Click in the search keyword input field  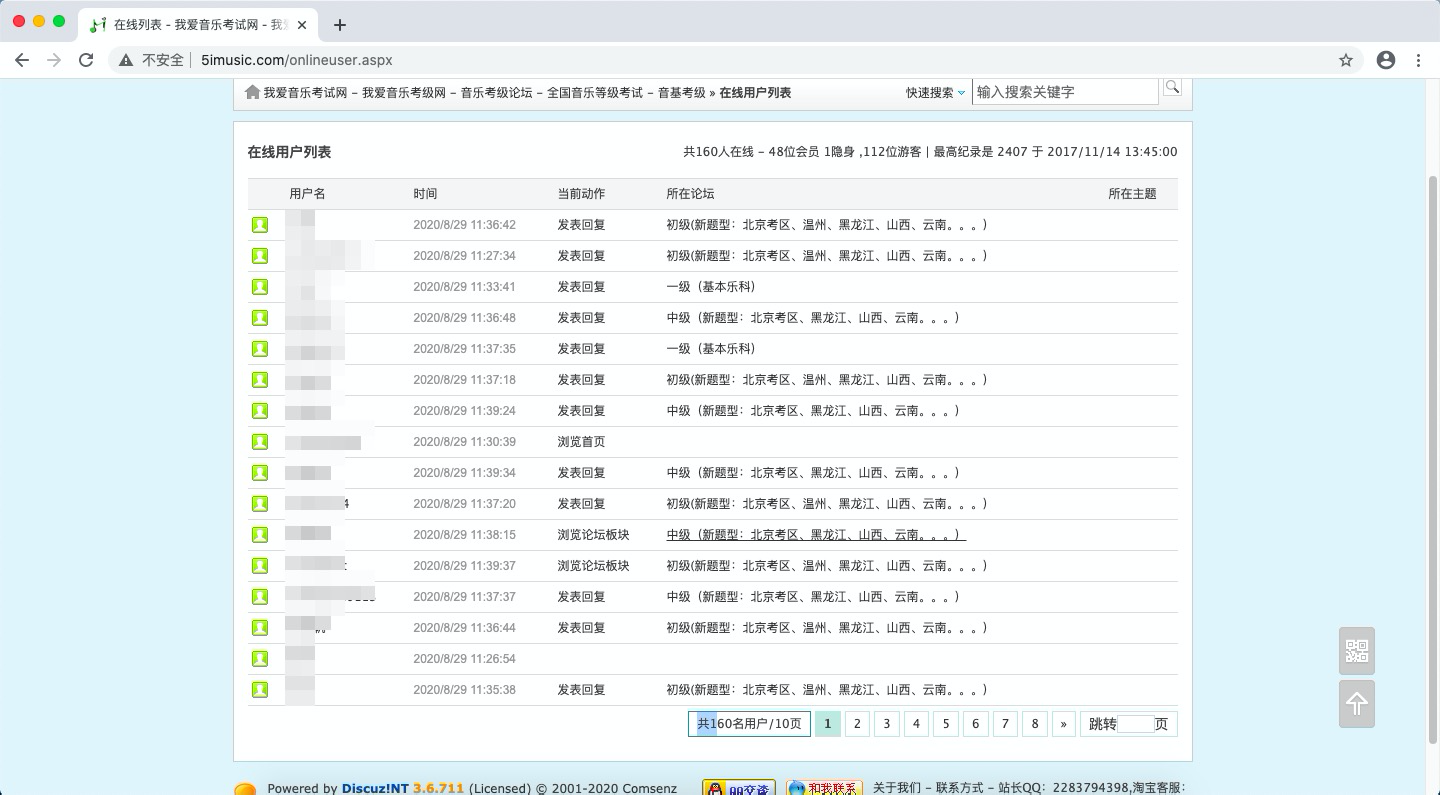pos(1065,92)
